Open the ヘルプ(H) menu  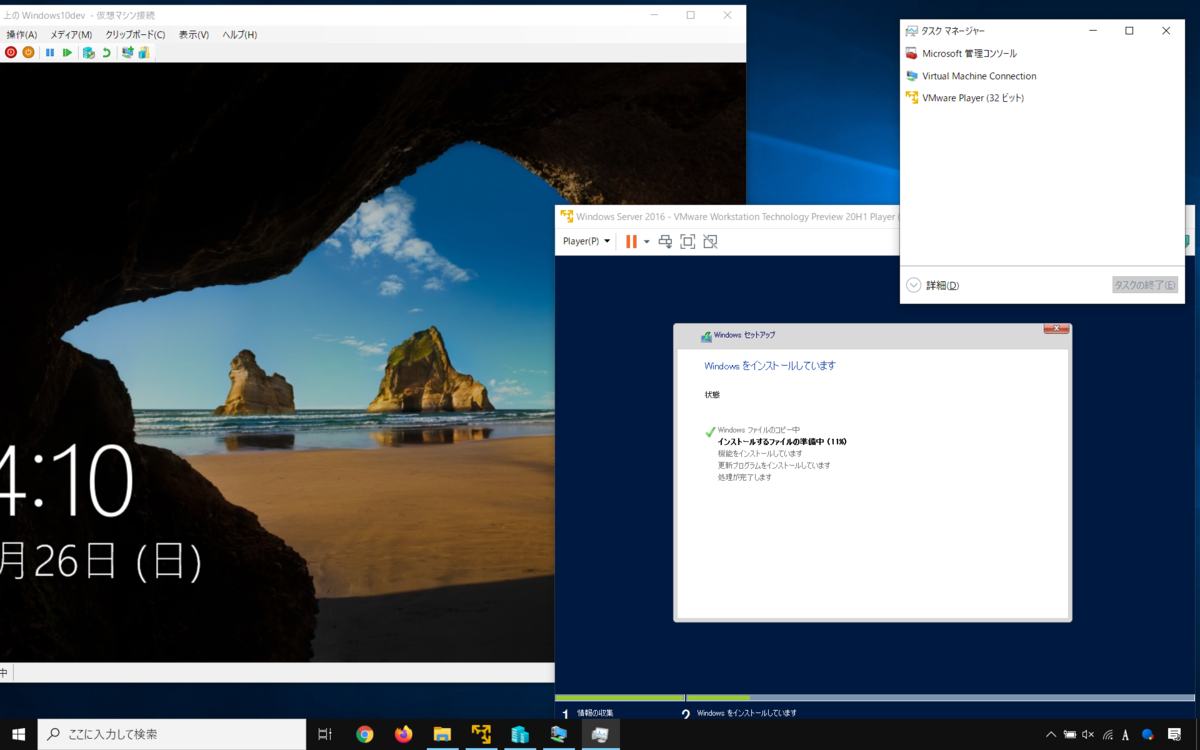(239, 35)
